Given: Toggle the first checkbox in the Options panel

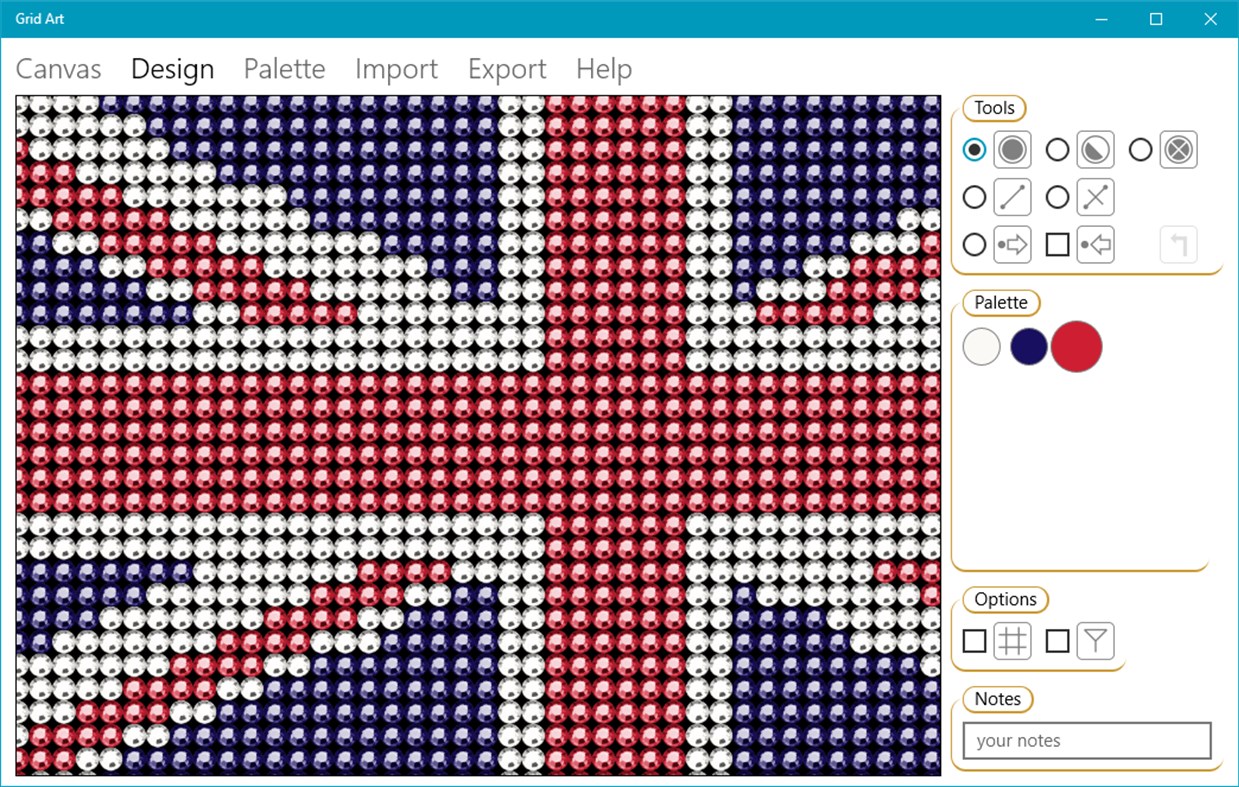Looking at the screenshot, I should [x=974, y=640].
